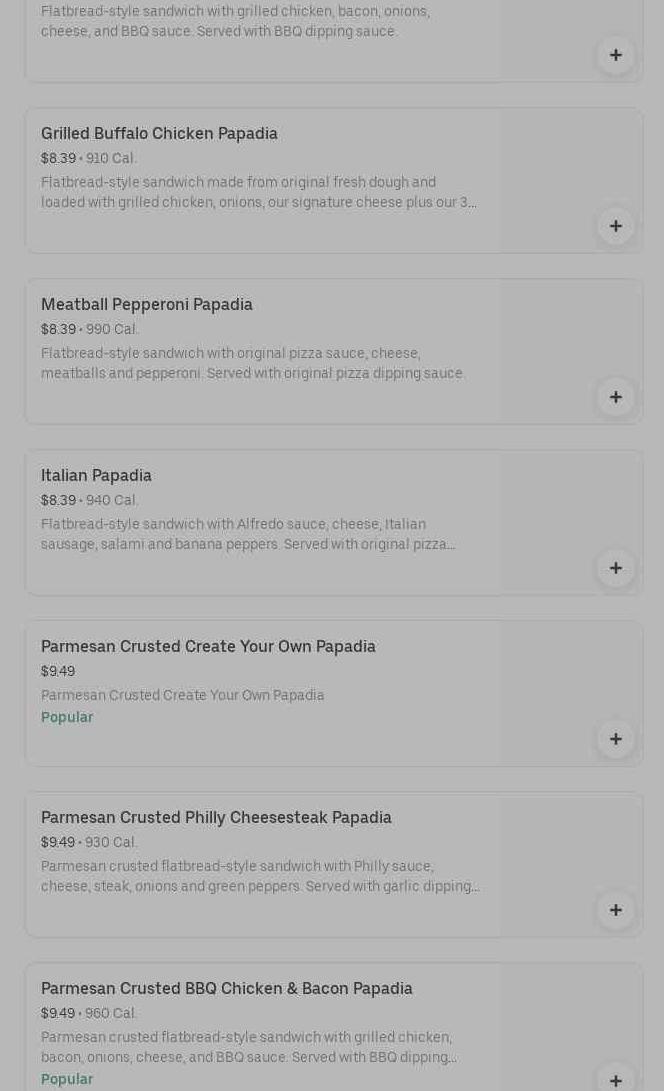Open Parmesan Crusted BBQ Chicken & Bacon title
The height and width of the screenshot is (1091, 664).
click(227, 988)
